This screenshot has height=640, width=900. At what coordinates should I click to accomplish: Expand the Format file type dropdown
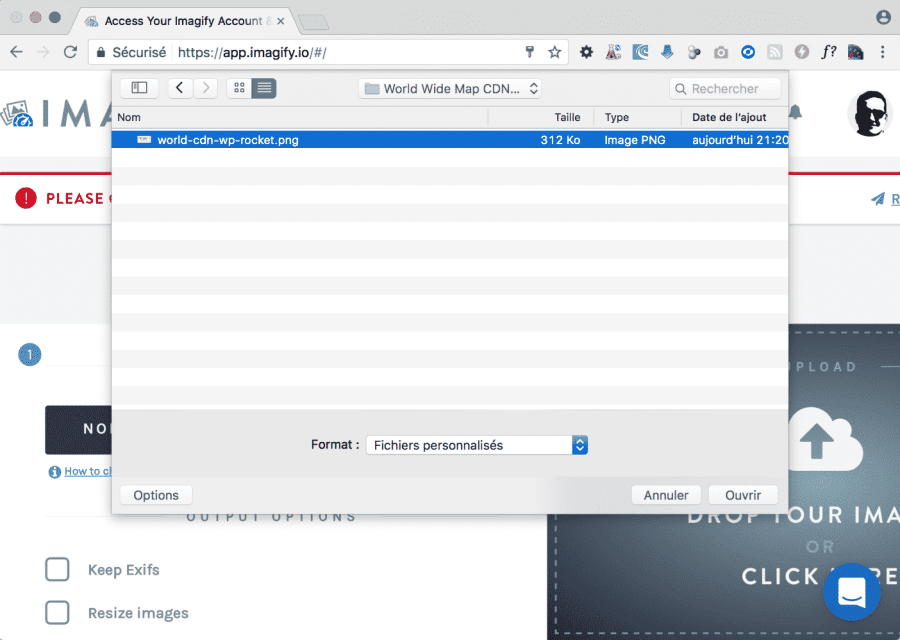click(x=476, y=445)
